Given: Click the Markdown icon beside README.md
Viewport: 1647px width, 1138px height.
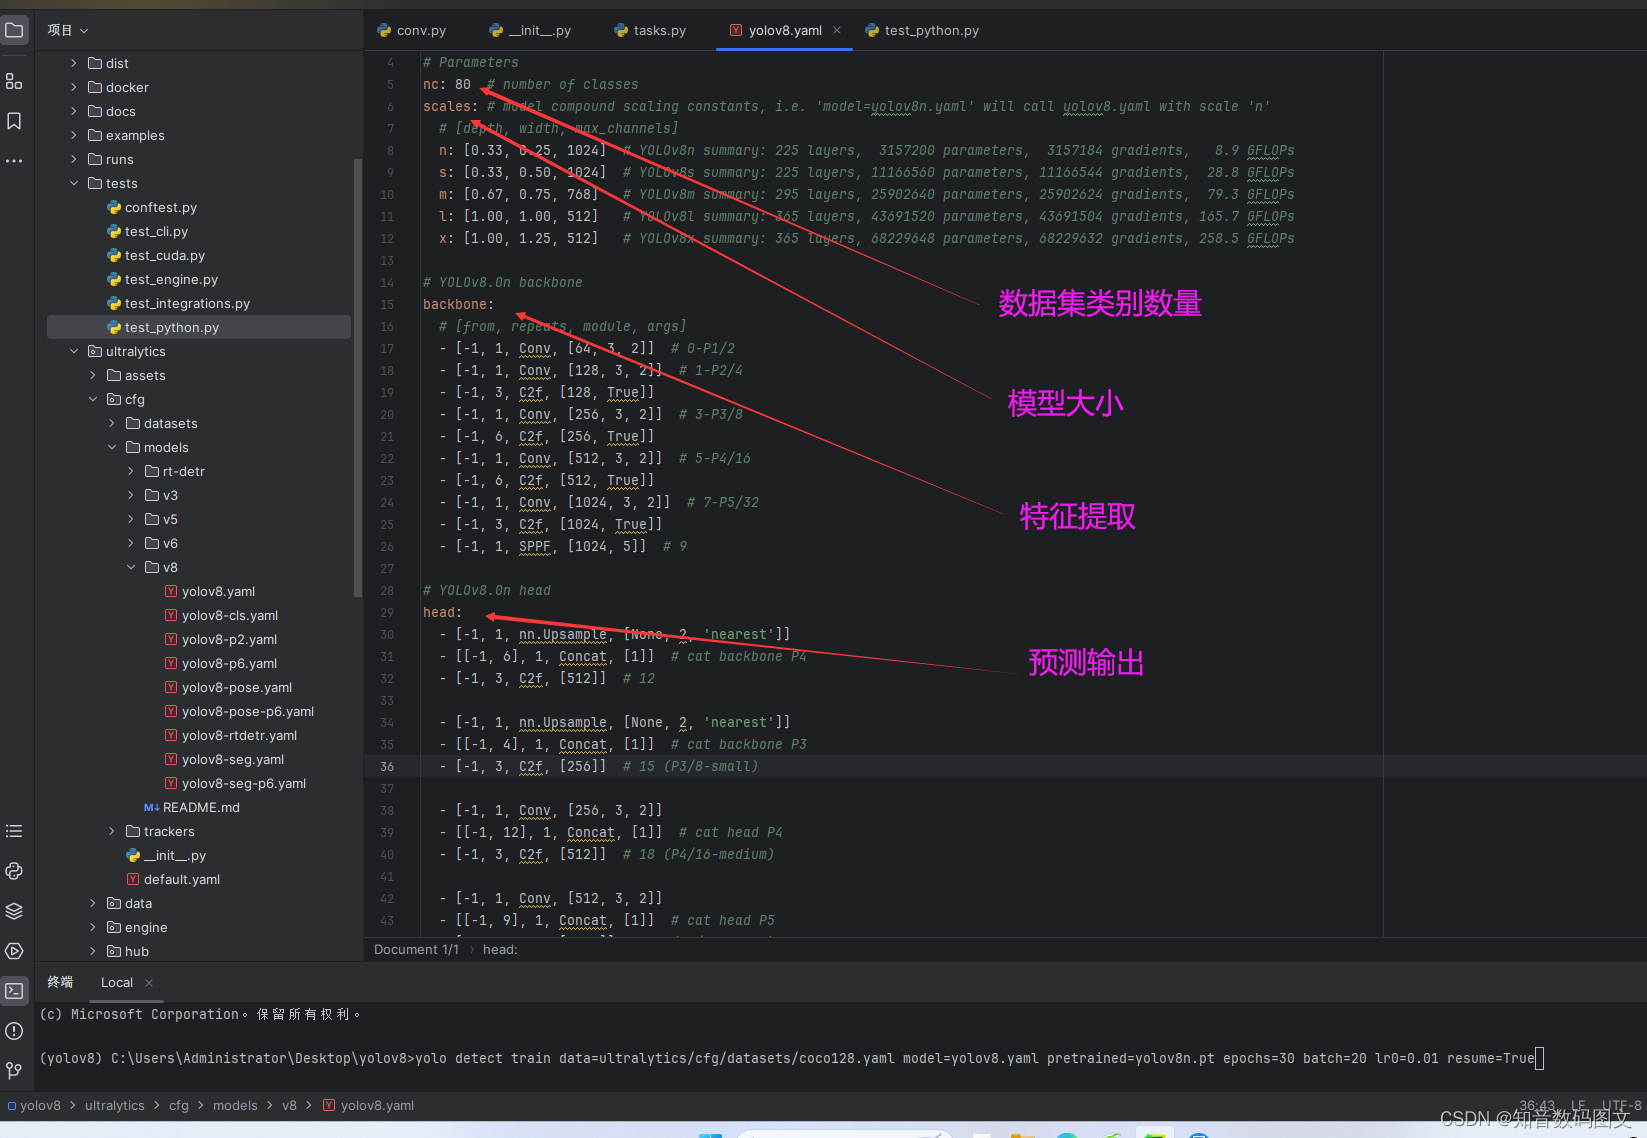Looking at the screenshot, I should (152, 808).
